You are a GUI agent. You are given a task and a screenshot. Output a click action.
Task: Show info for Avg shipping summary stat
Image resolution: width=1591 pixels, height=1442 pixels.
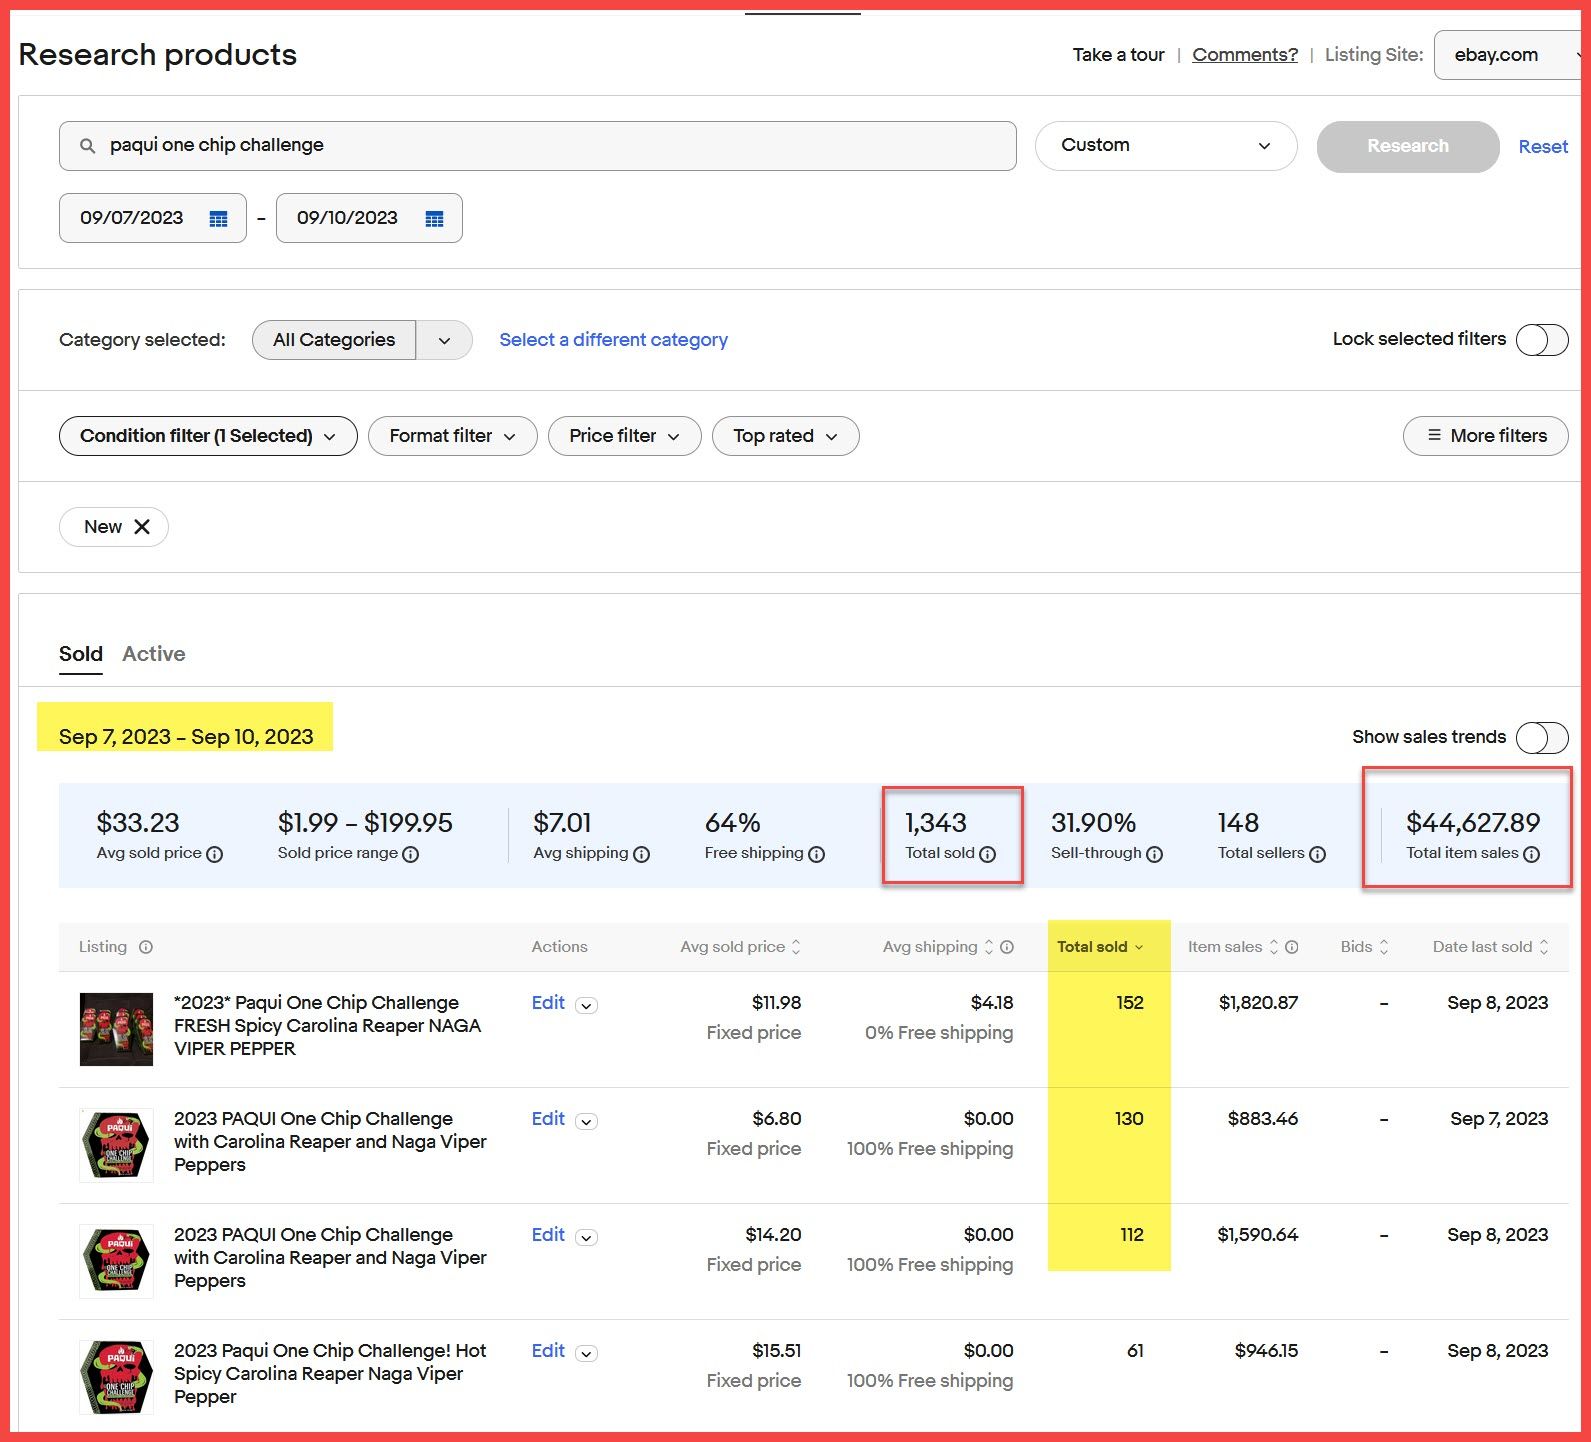click(x=642, y=854)
